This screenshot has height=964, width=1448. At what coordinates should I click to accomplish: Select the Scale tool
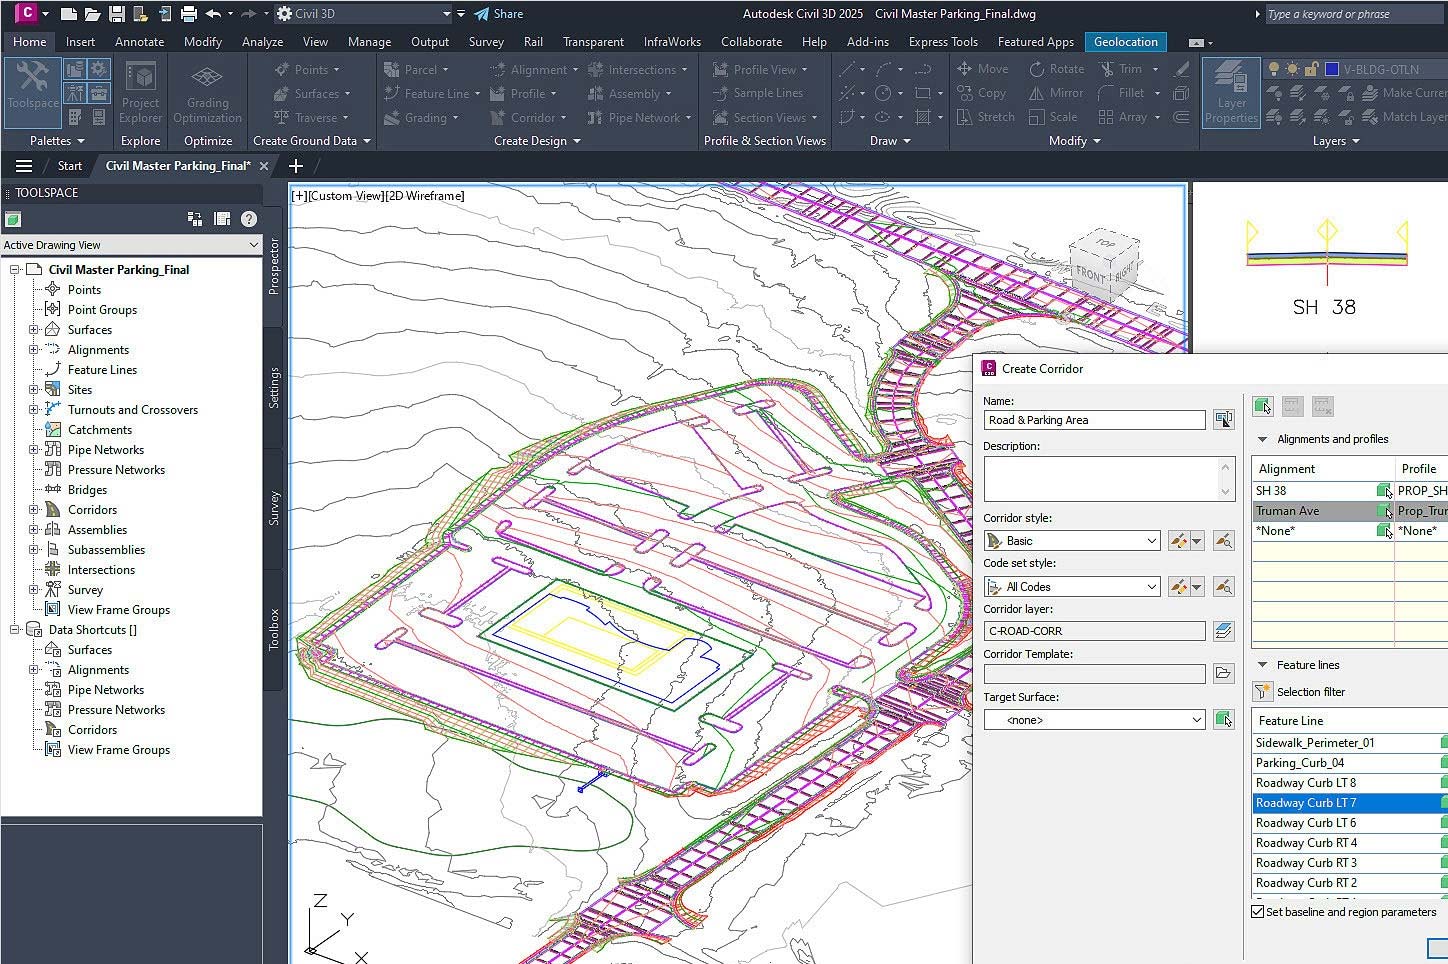coord(1053,117)
